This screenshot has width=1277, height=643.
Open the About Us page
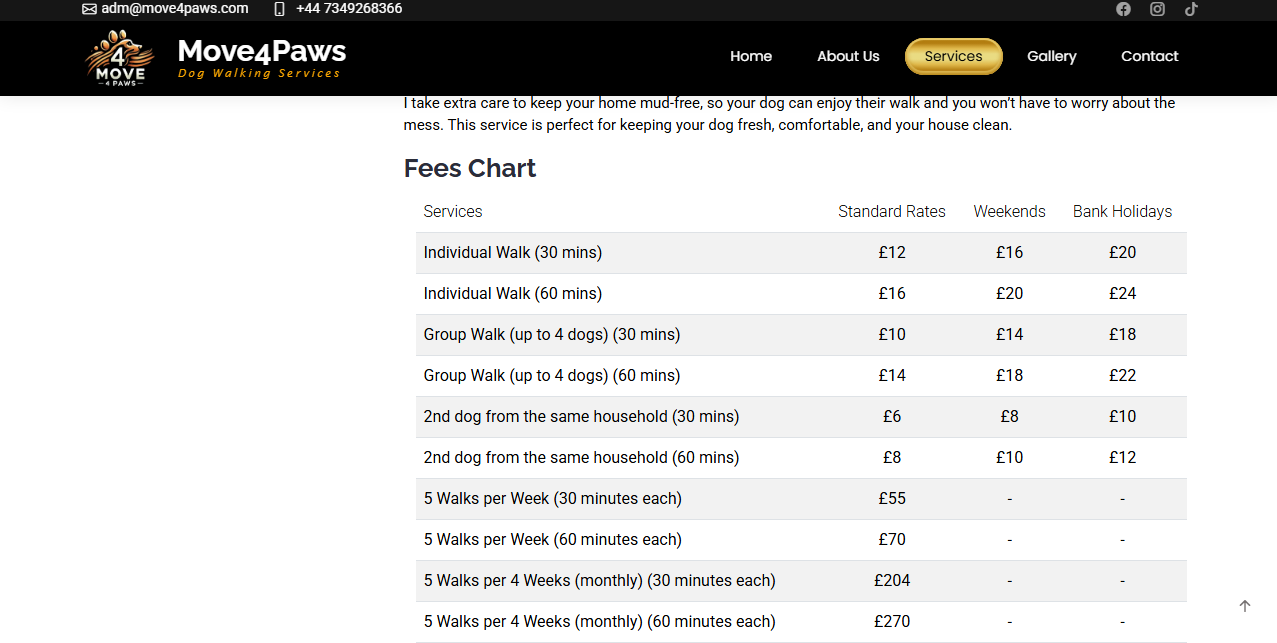click(848, 56)
